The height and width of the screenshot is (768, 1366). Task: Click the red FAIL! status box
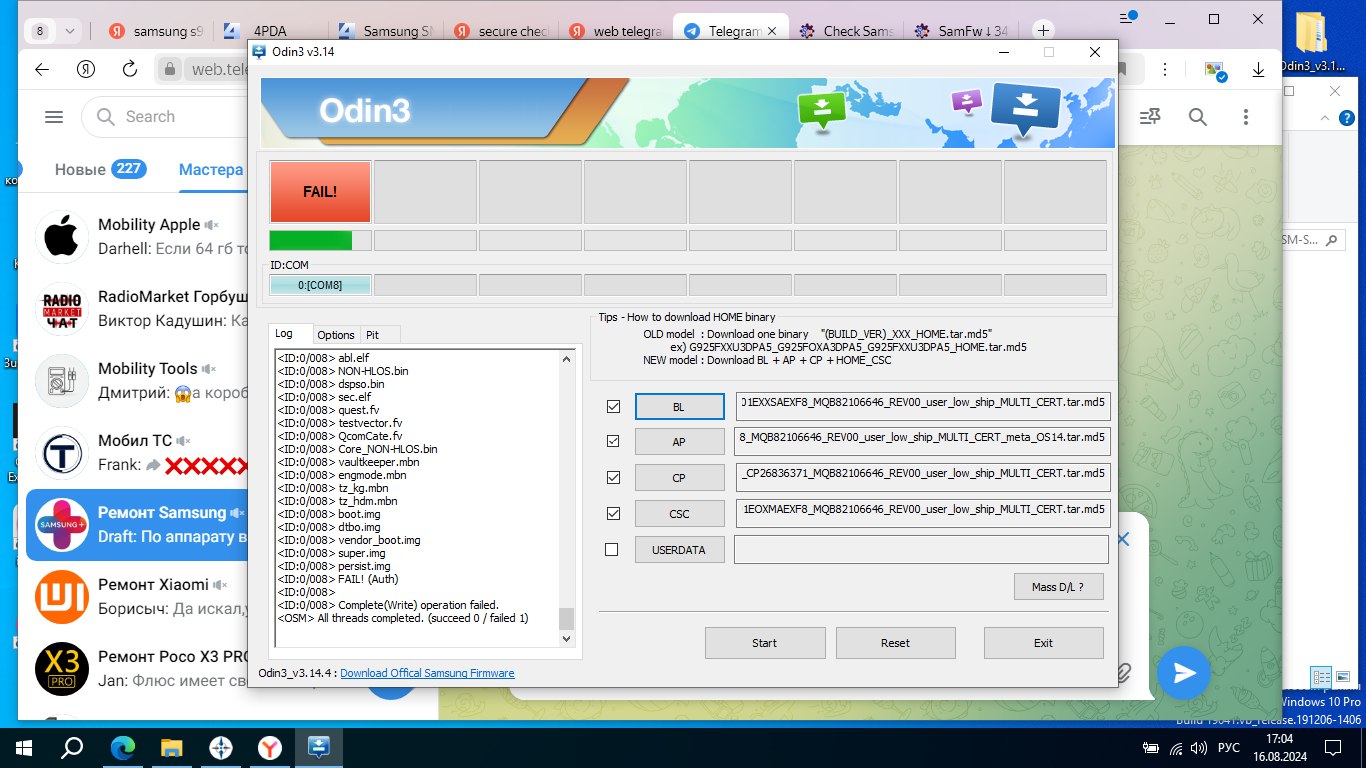click(x=320, y=192)
